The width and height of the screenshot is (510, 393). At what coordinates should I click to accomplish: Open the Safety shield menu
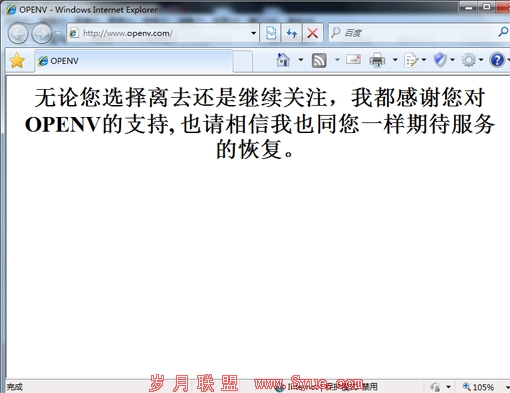click(440, 60)
